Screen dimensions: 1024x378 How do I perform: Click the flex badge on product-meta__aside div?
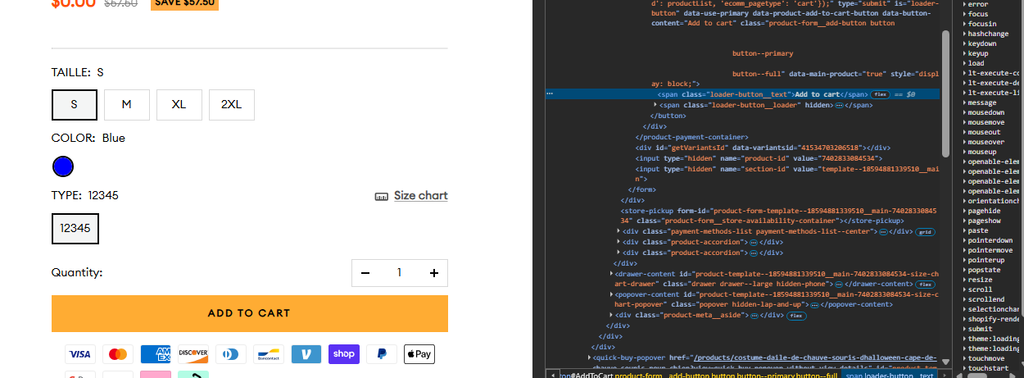(796, 316)
